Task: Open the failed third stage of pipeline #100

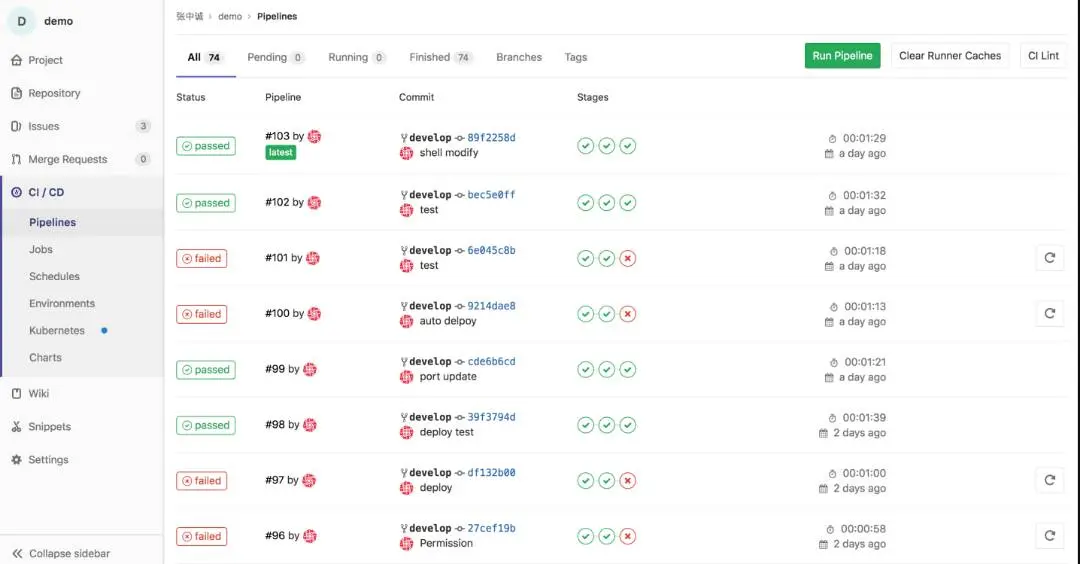Action: pos(627,314)
